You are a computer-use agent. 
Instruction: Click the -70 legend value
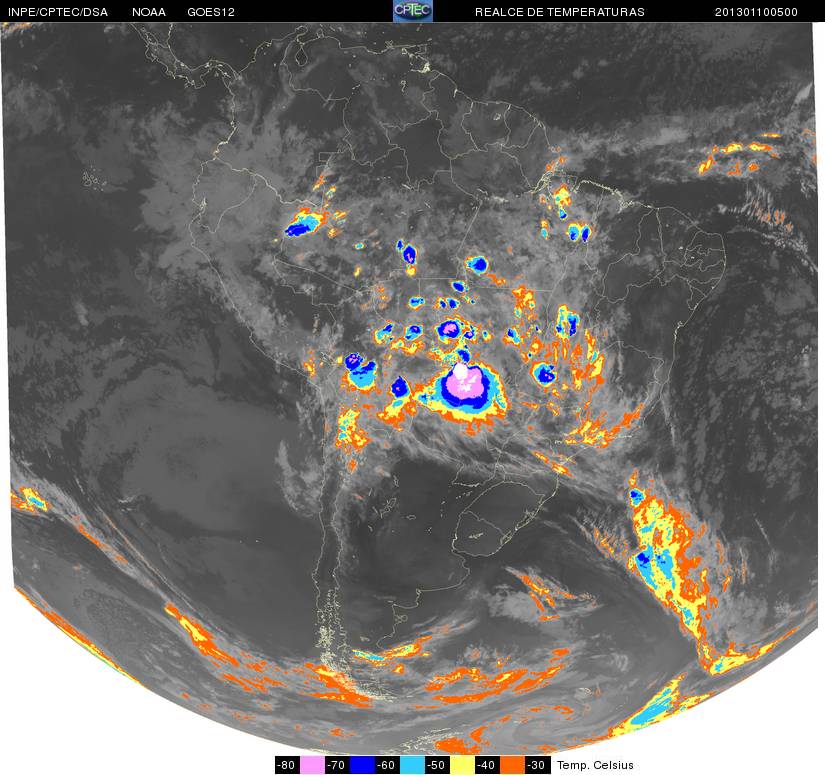tap(337, 764)
